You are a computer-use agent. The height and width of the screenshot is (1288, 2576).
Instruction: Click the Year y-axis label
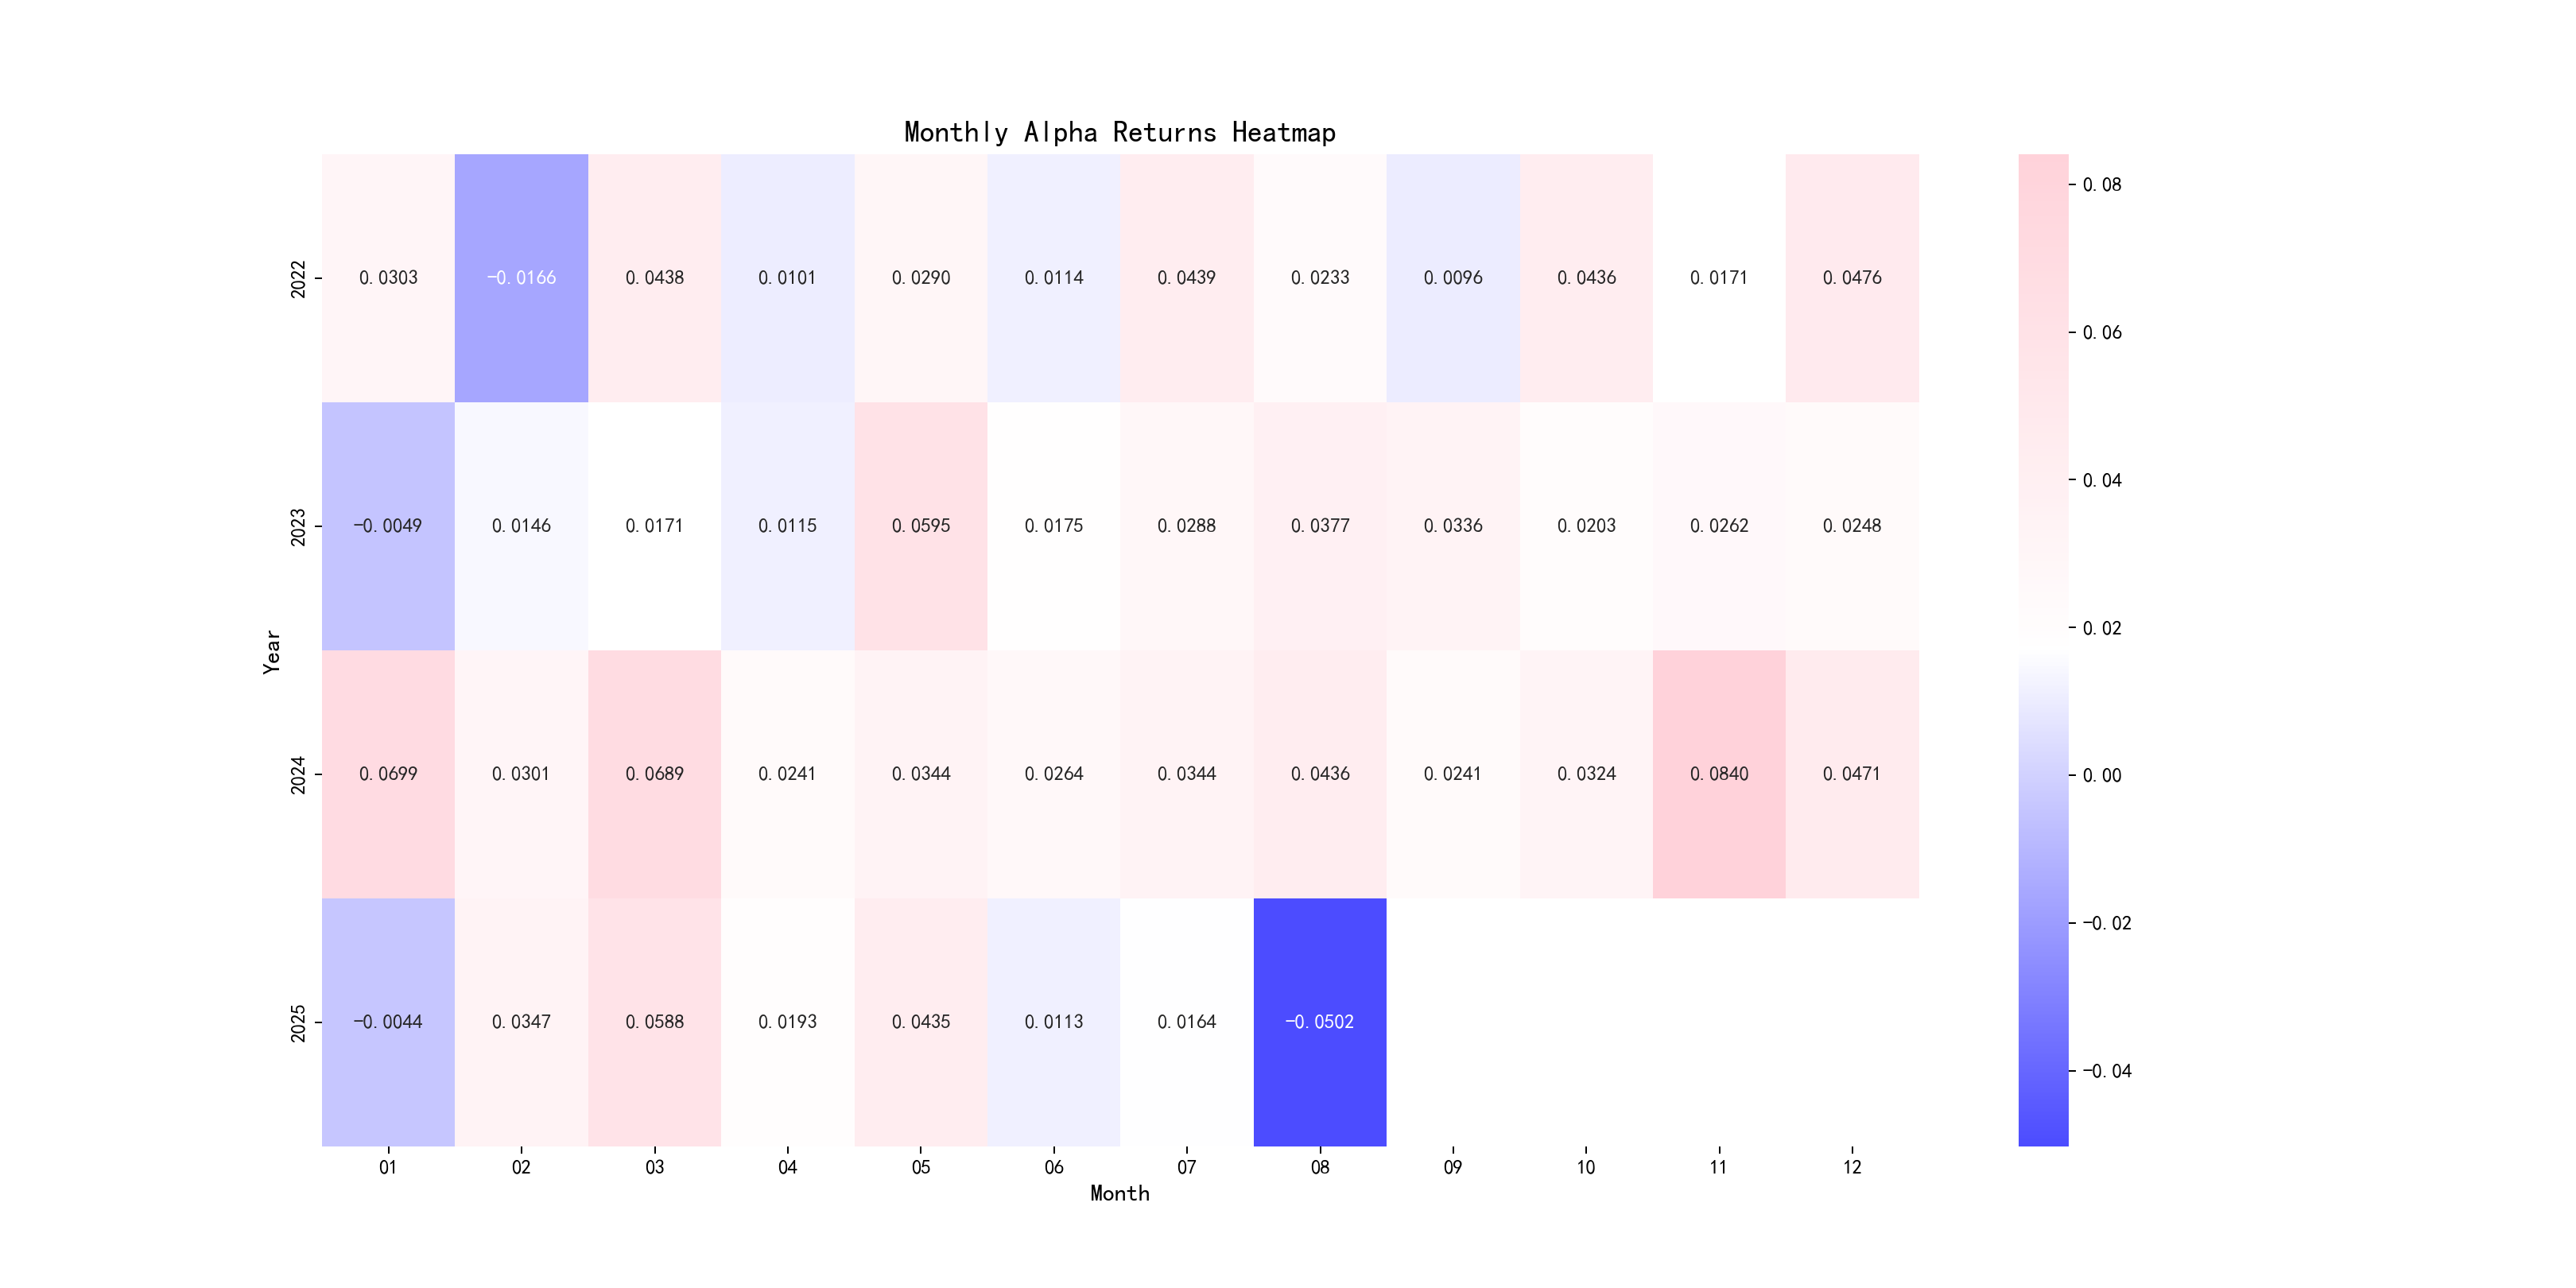tap(271, 651)
